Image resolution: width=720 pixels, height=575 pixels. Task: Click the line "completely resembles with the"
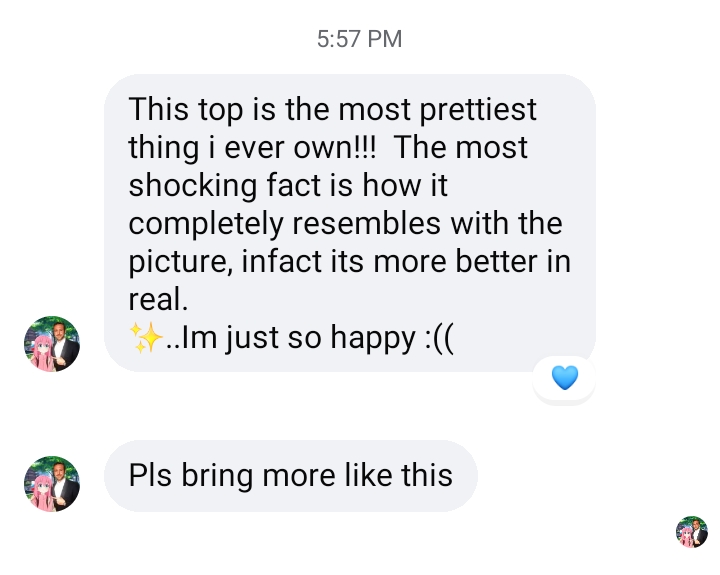tap(345, 223)
